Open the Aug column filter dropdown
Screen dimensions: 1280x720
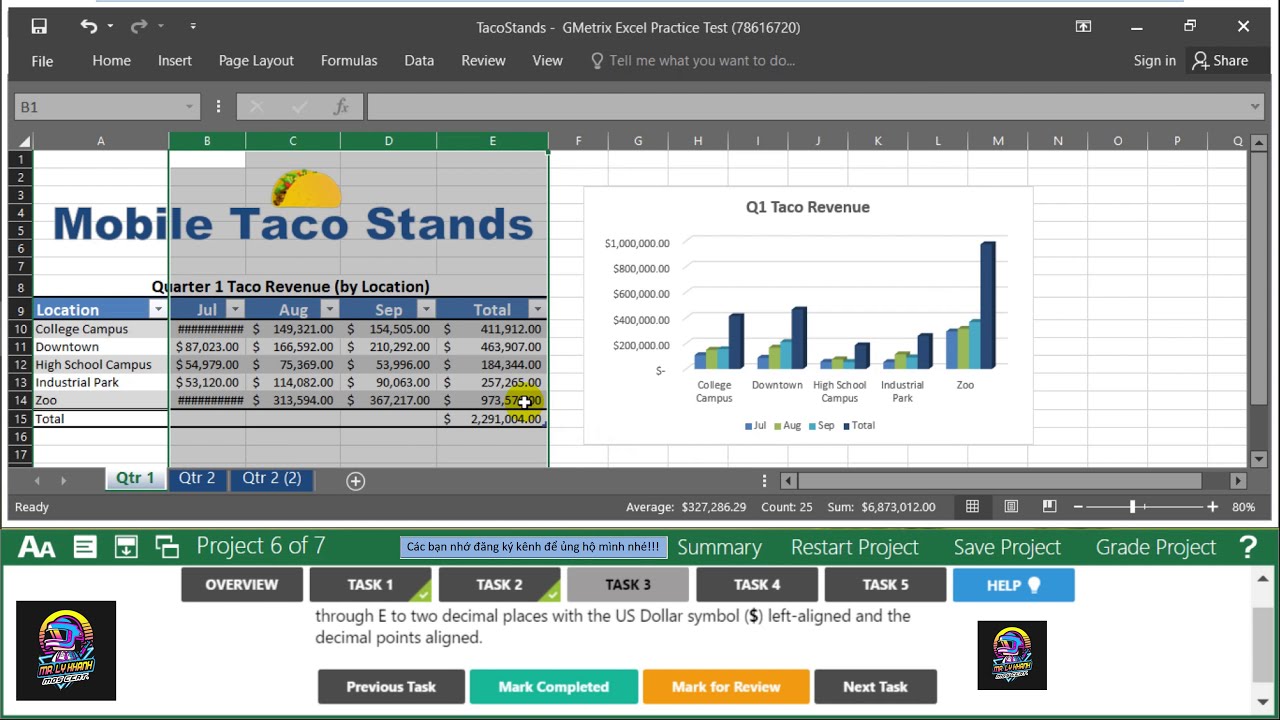pos(330,310)
